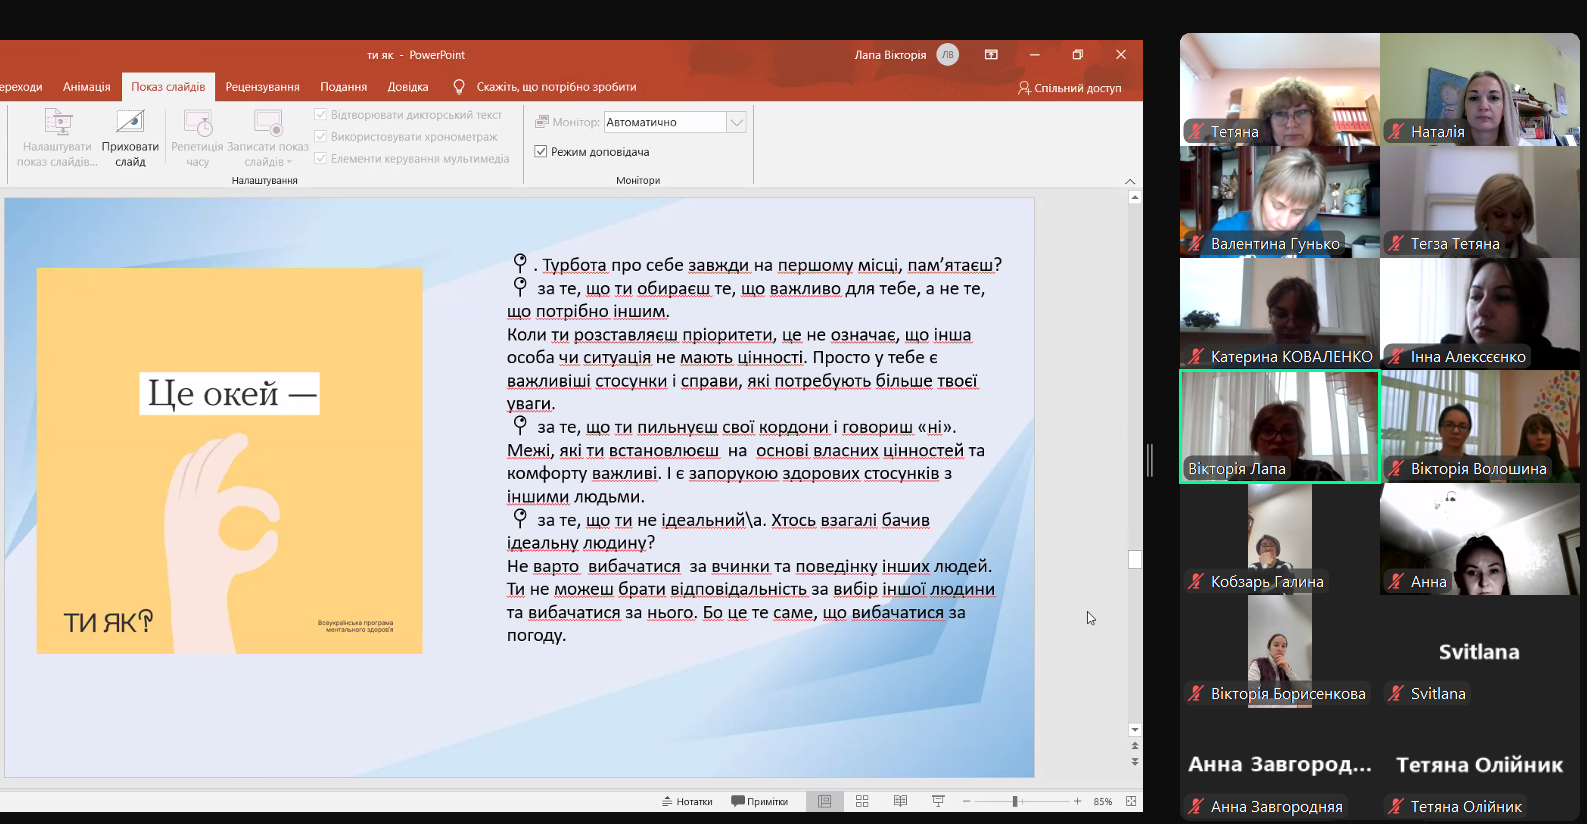Go to next slide double-arrow button

click(x=1134, y=761)
